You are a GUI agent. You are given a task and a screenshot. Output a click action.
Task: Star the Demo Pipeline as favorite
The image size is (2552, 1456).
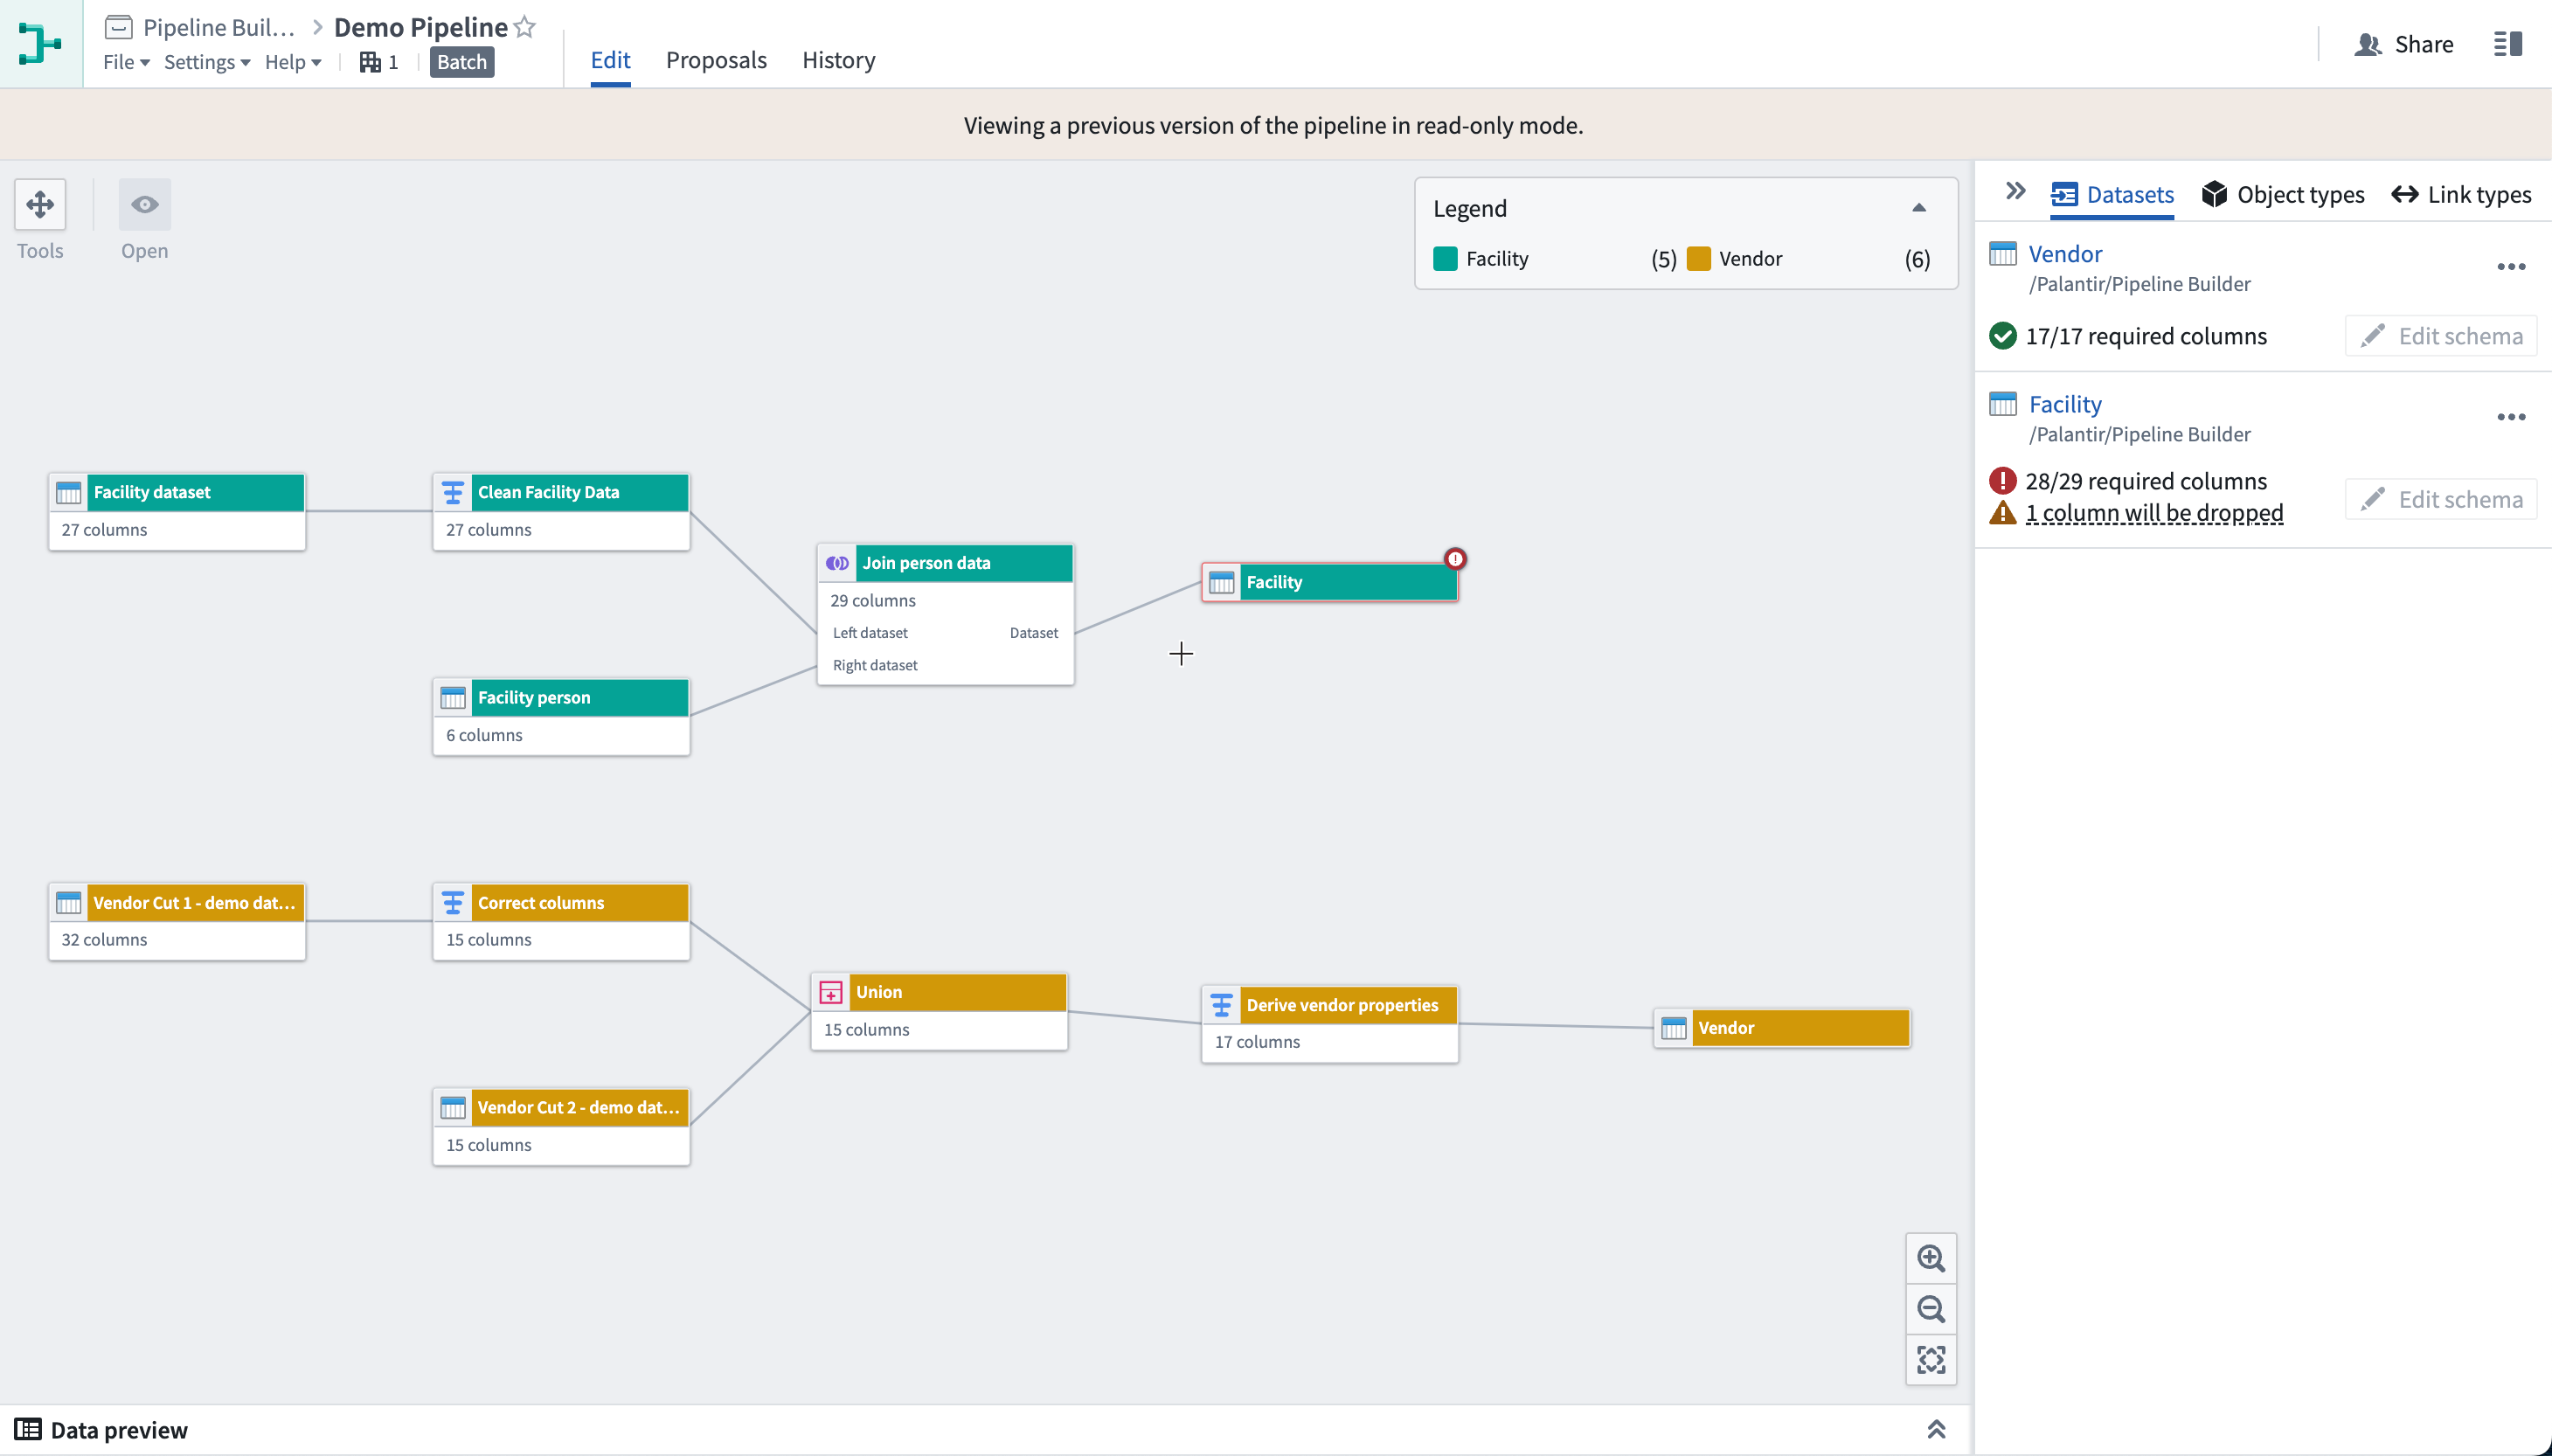[525, 27]
